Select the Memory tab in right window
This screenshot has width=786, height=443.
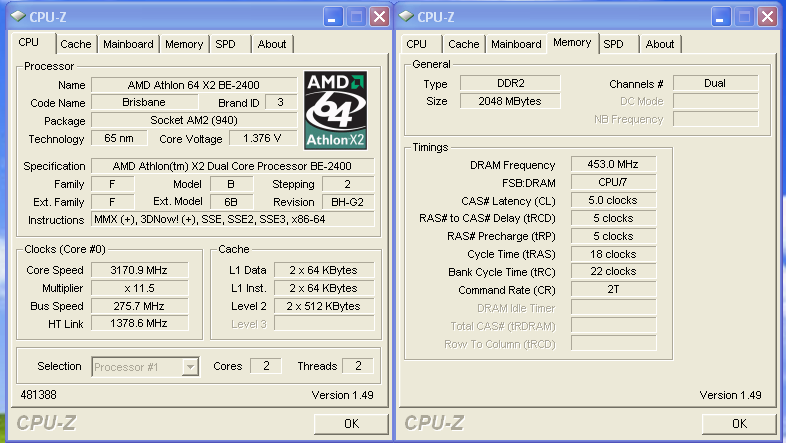pyautogui.click(x=572, y=43)
